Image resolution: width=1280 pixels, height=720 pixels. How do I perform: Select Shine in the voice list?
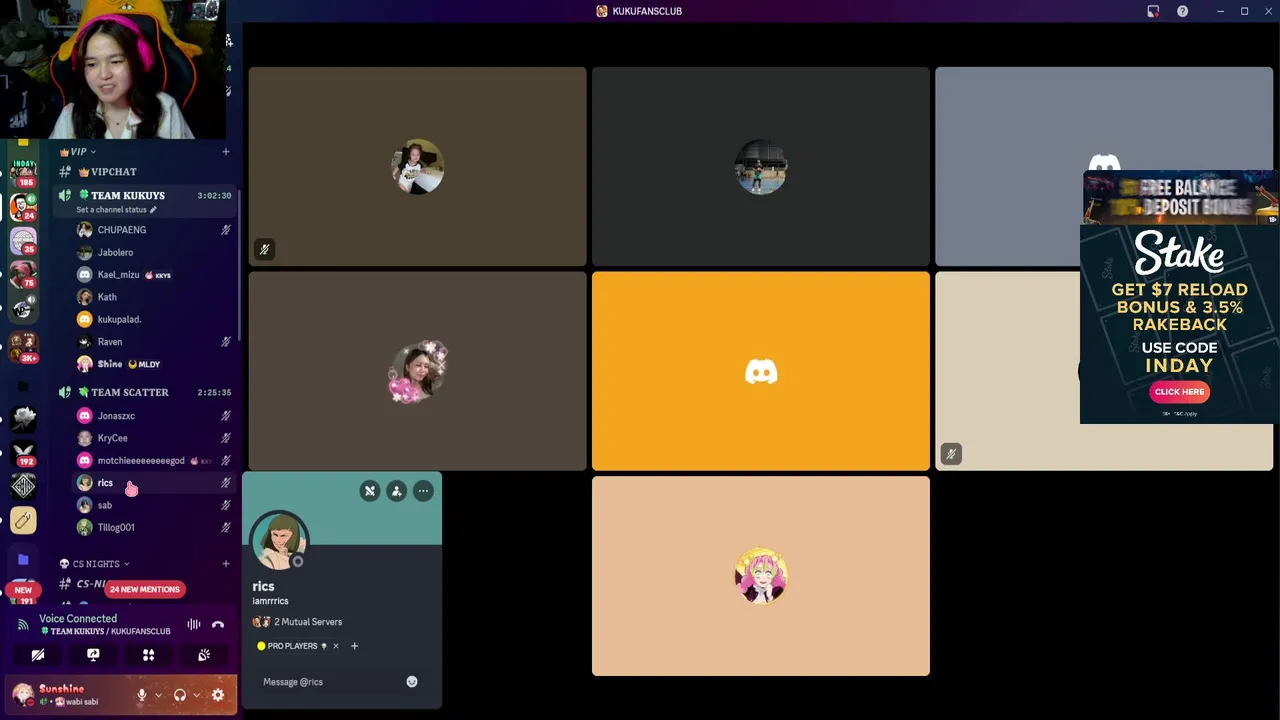click(154, 364)
